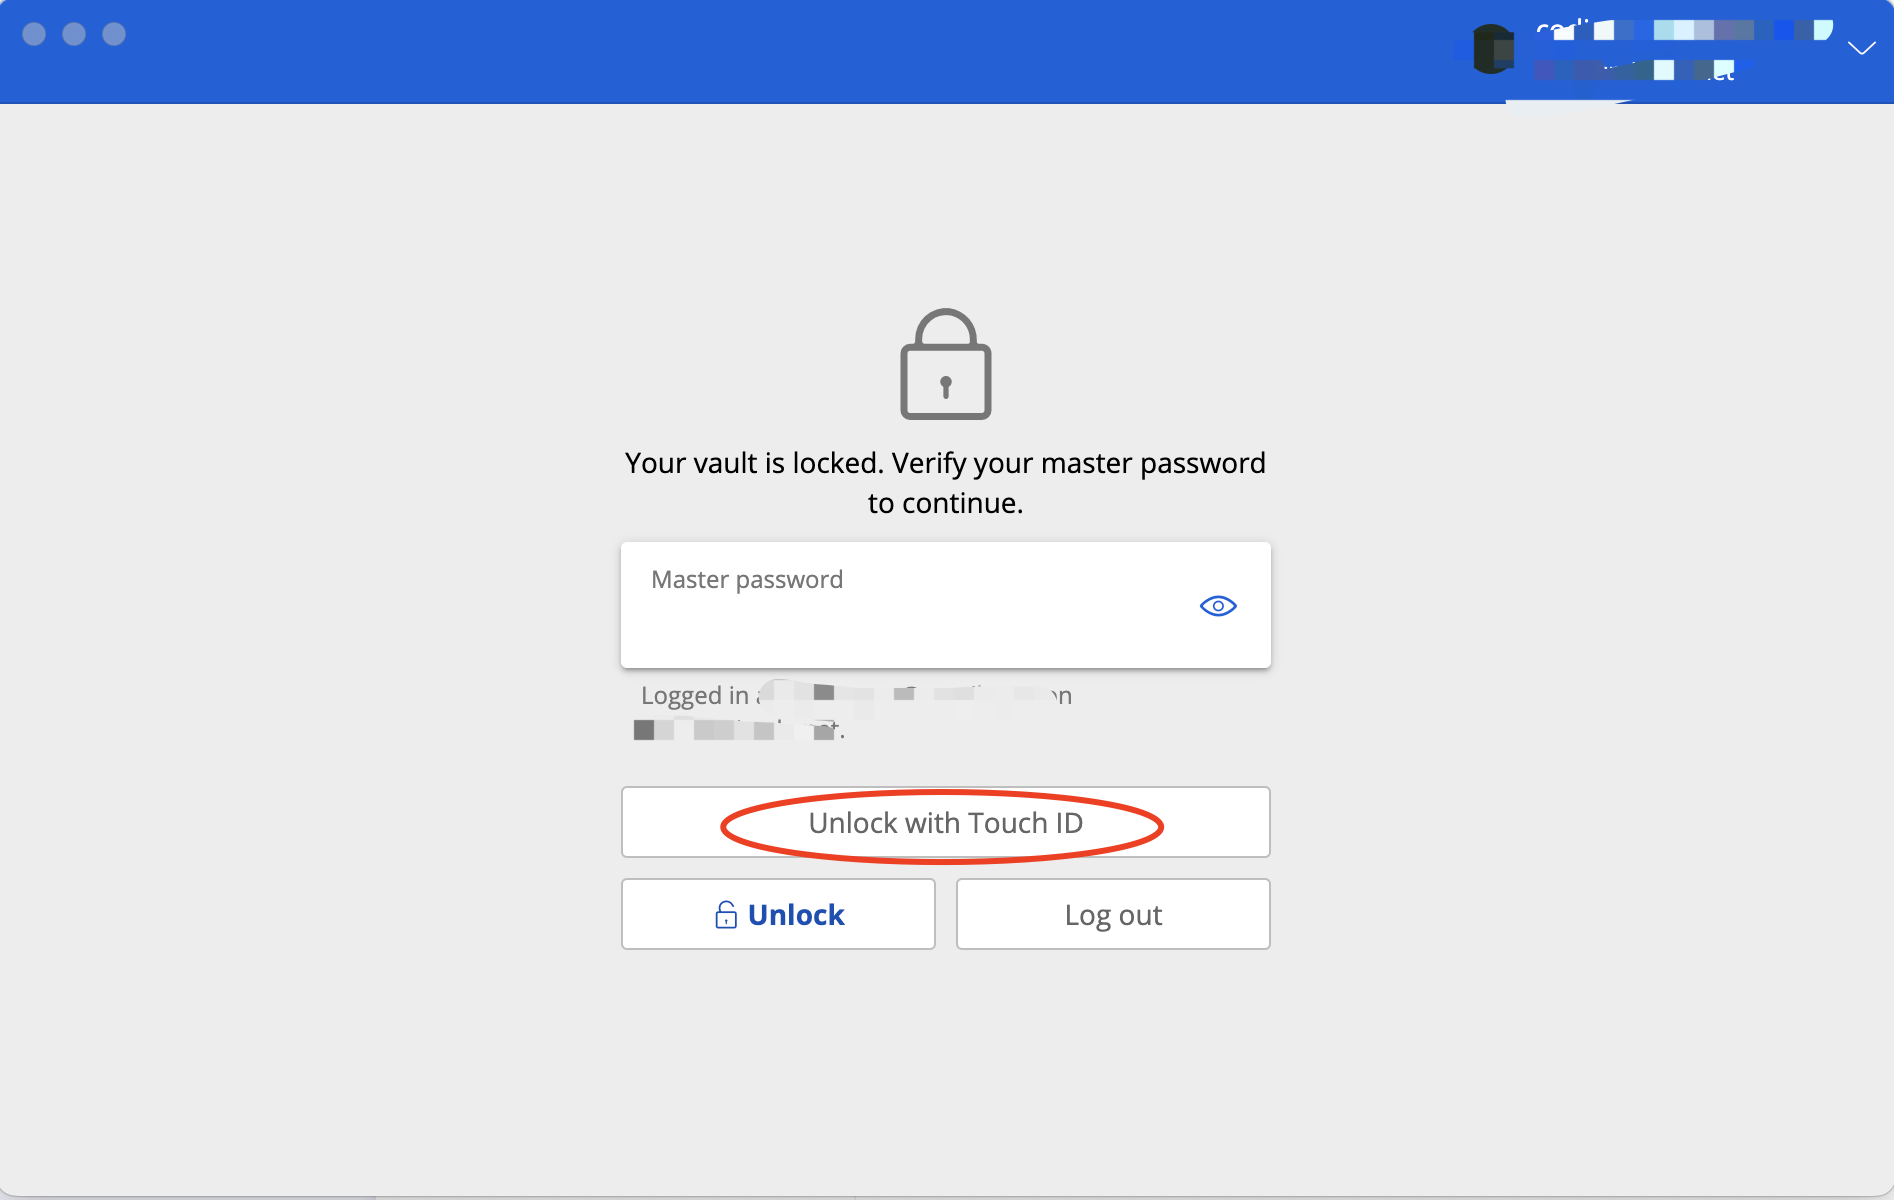
Task: Click the "Your vault is locked" message
Action: pos(945,463)
